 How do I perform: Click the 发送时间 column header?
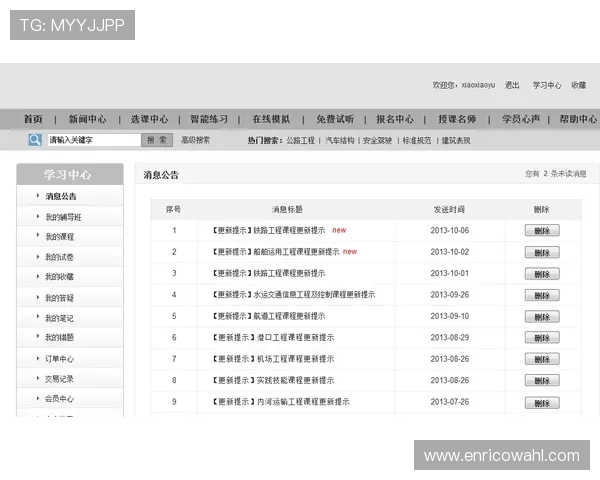449,209
